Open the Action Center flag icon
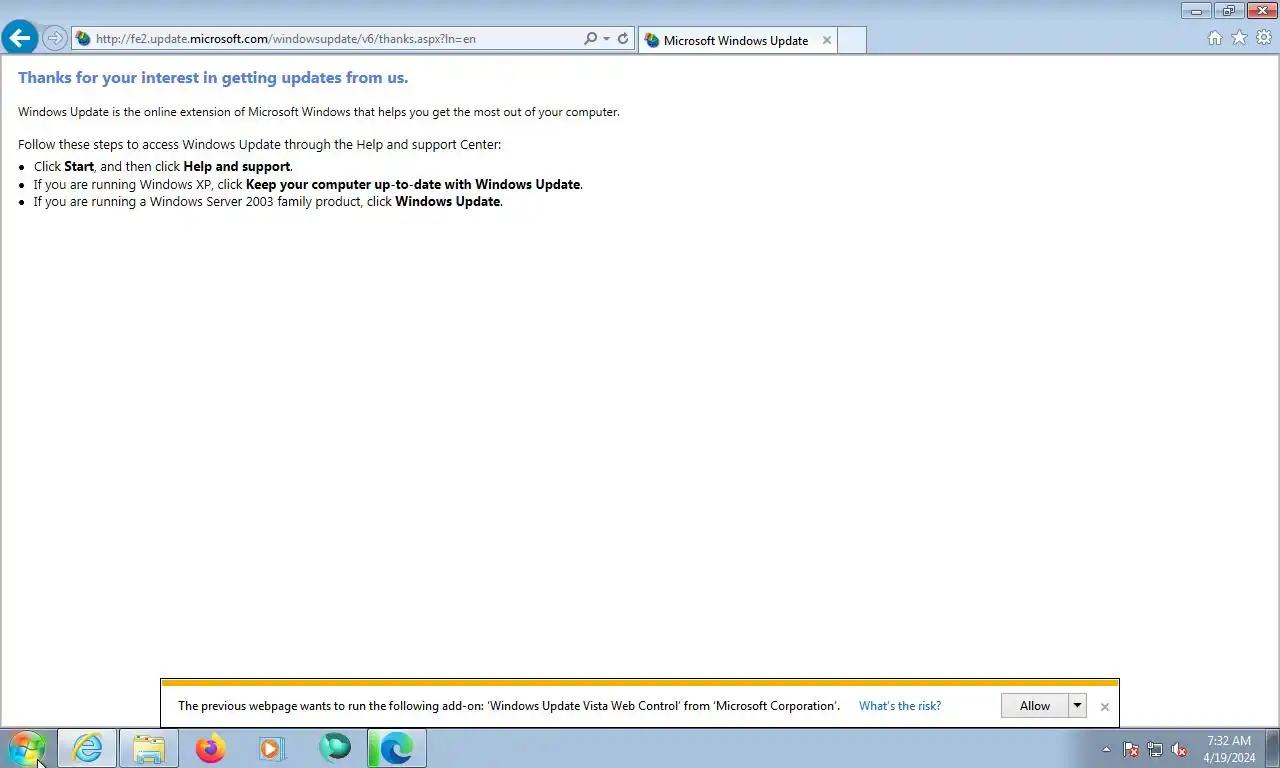Image resolution: width=1280 pixels, height=768 pixels. point(1131,749)
